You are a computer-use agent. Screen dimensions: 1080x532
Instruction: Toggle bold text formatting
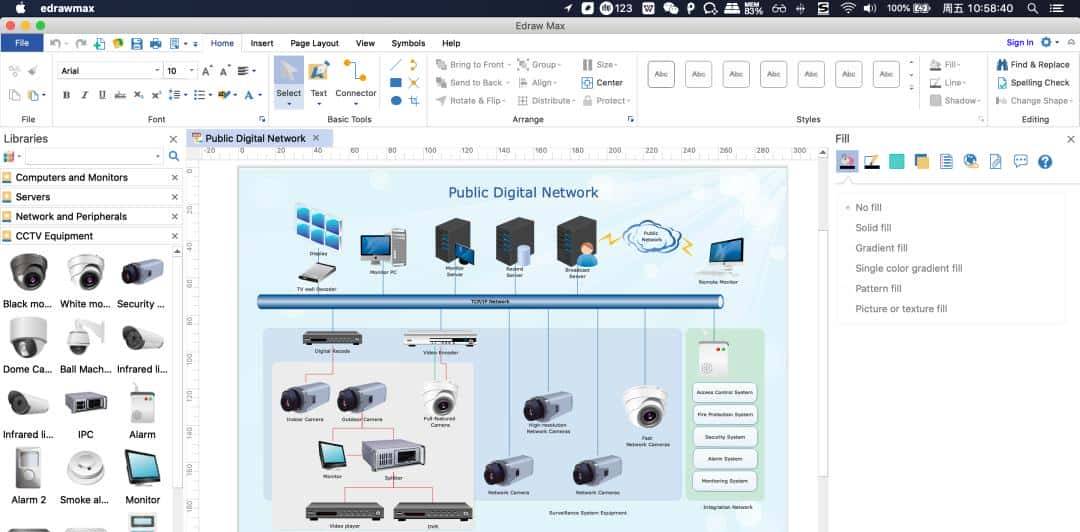click(x=67, y=96)
